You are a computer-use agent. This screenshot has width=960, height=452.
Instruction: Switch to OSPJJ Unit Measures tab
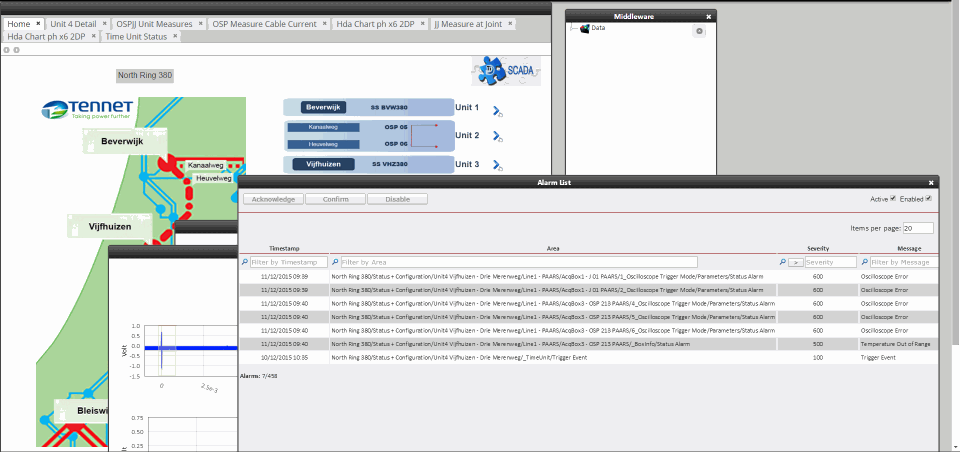(x=156, y=23)
